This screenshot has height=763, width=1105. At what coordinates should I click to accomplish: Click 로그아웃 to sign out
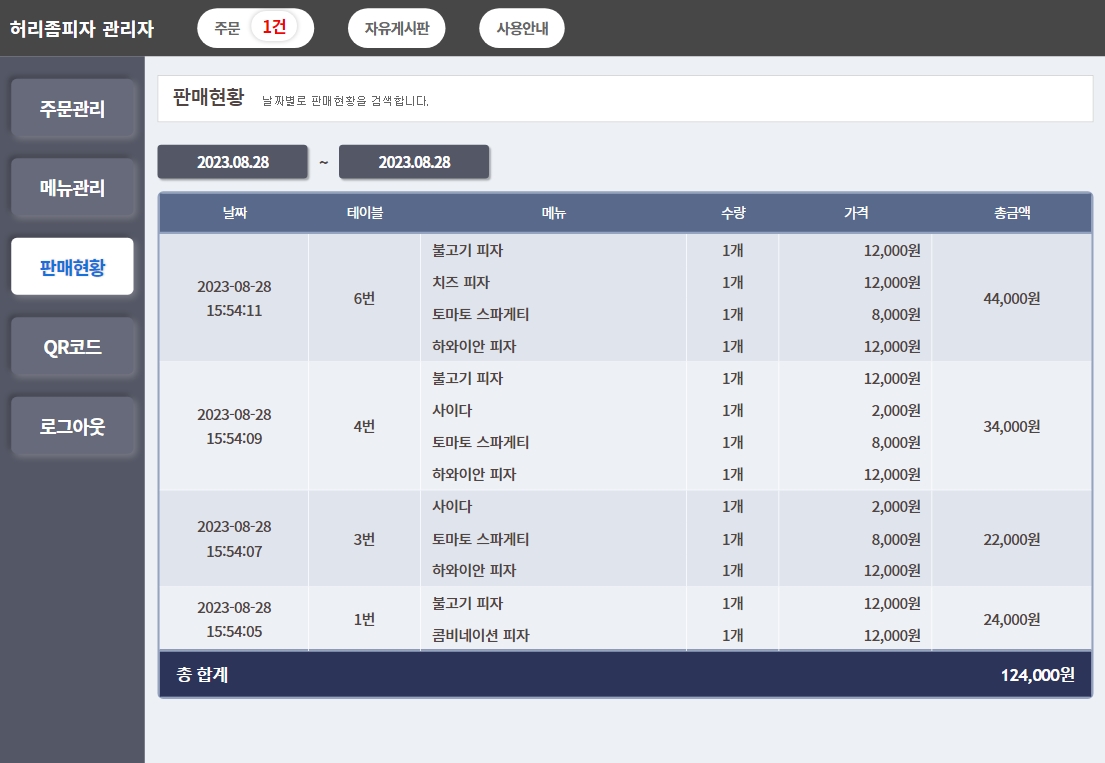click(x=73, y=426)
